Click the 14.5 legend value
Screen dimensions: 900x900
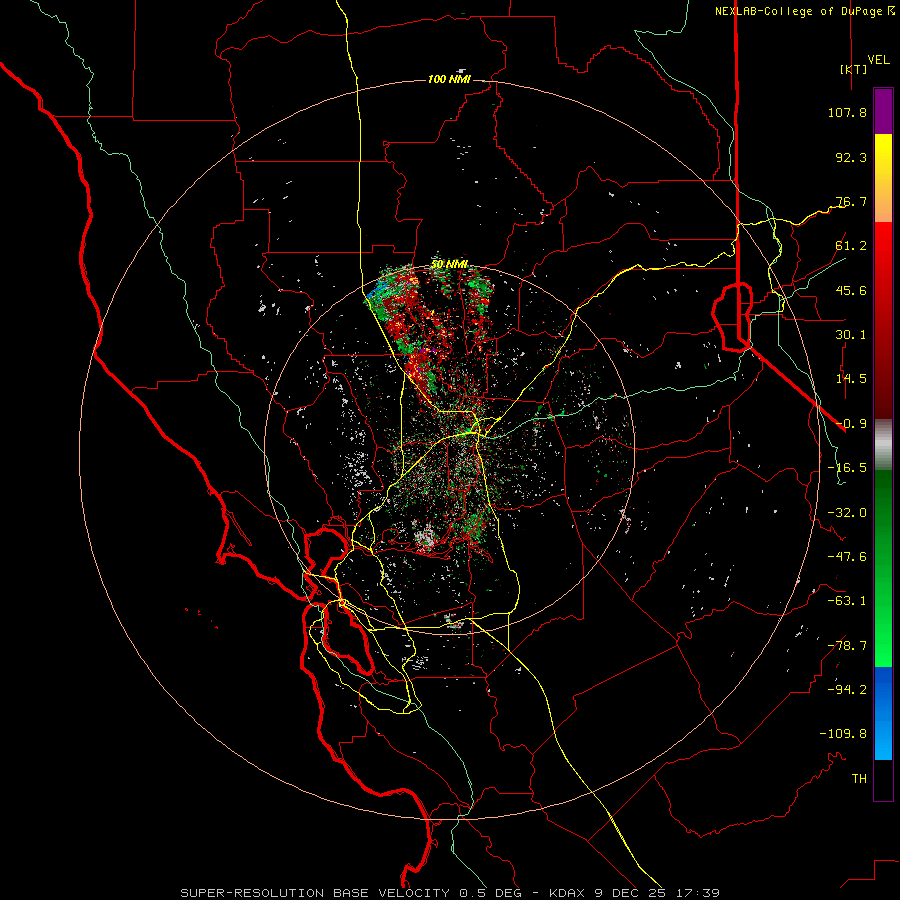tap(851, 379)
